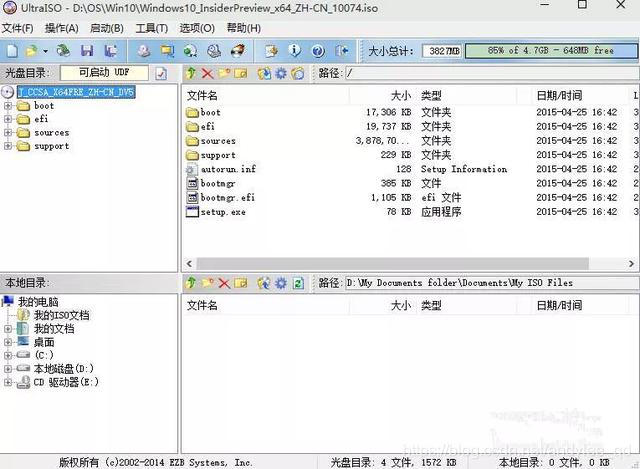Click the Open CD/DVD disc icon
Screen dimensions: 640x469
(63, 51)
